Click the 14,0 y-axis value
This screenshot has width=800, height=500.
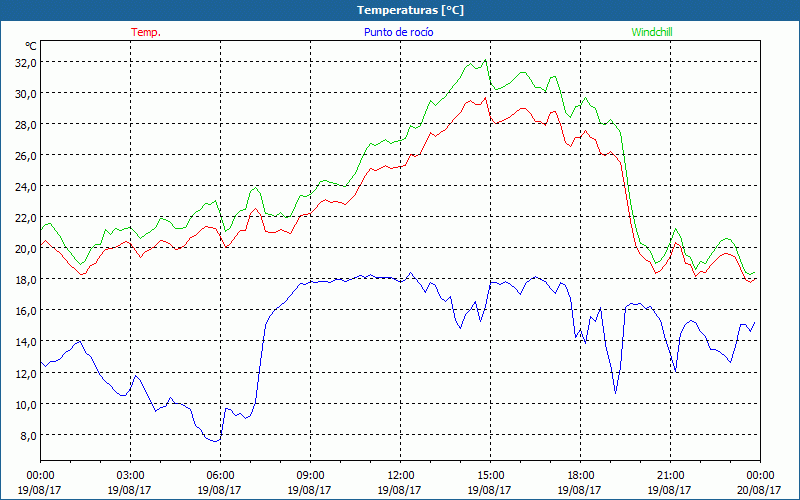point(26,342)
